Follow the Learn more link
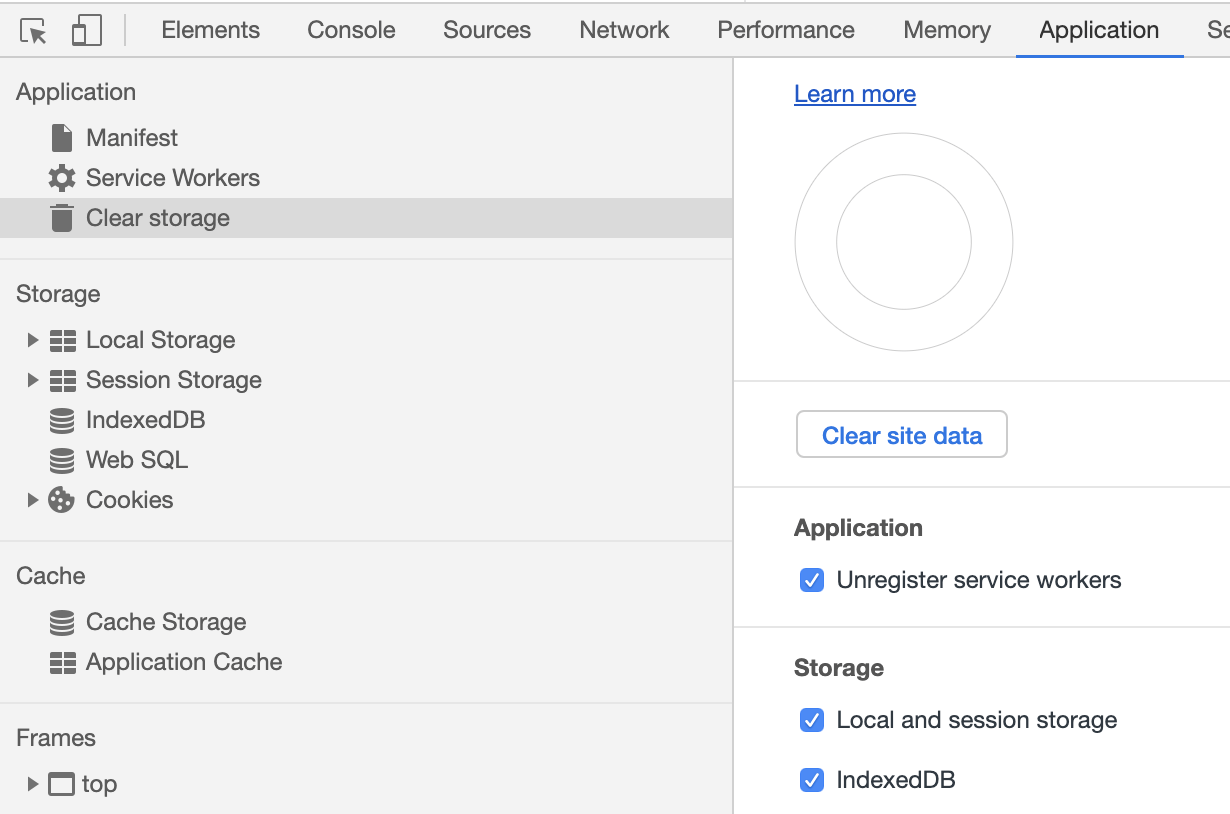This screenshot has width=1230, height=814. pyautogui.click(x=854, y=94)
